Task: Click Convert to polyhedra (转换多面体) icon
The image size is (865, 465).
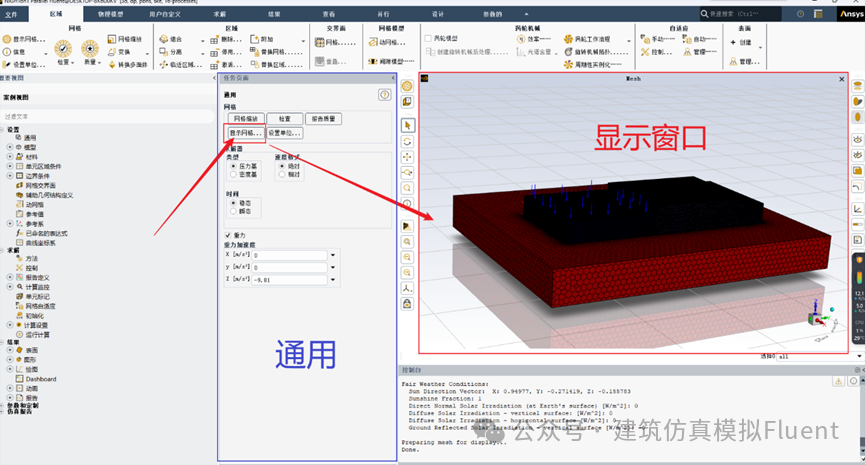Action: tap(112, 65)
